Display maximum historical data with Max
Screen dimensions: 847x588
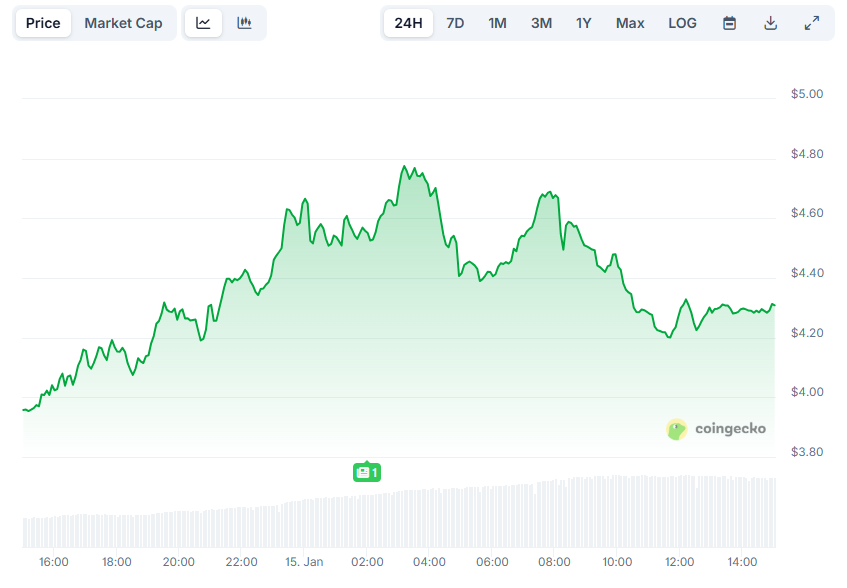point(629,22)
